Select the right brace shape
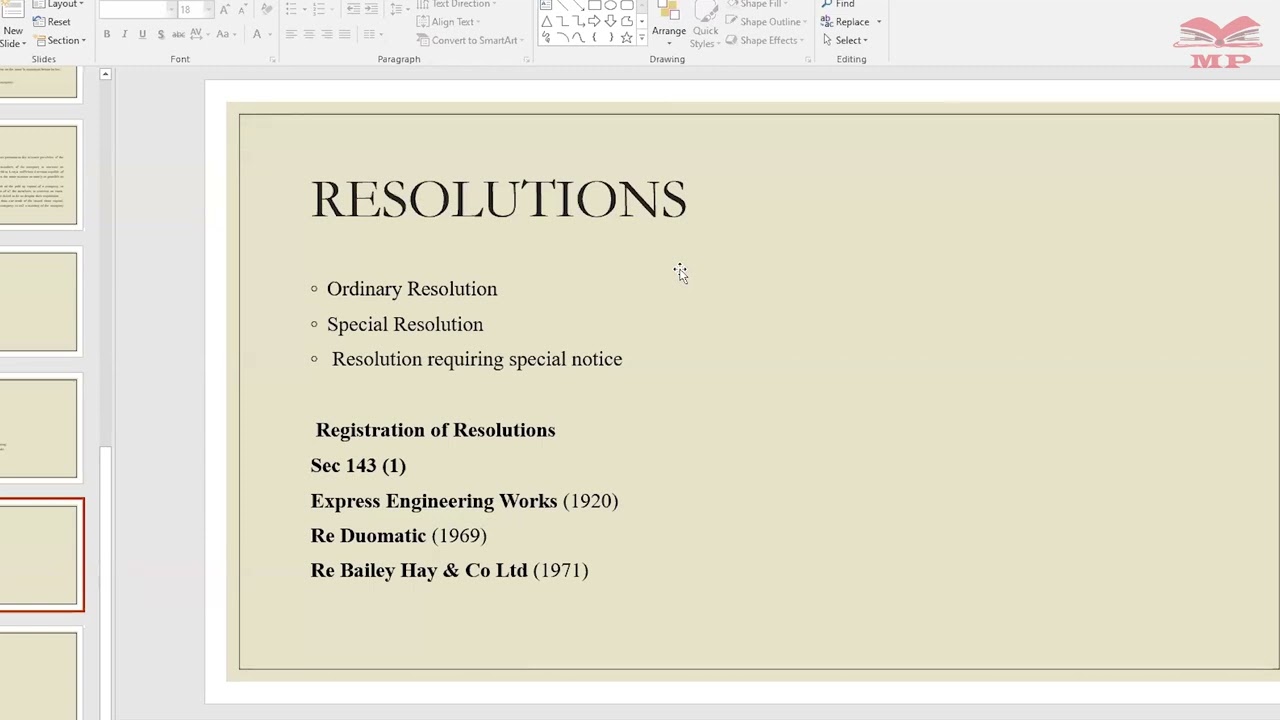The height and width of the screenshot is (720, 1280). point(611,37)
